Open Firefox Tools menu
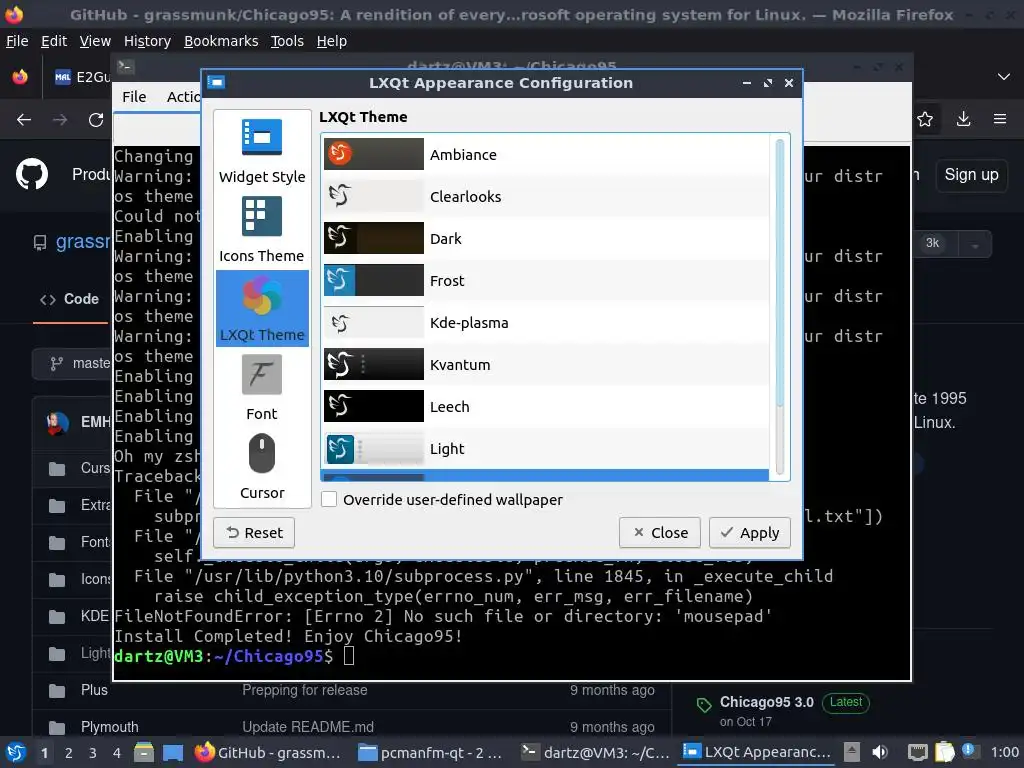The image size is (1024, 768). pos(287,41)
